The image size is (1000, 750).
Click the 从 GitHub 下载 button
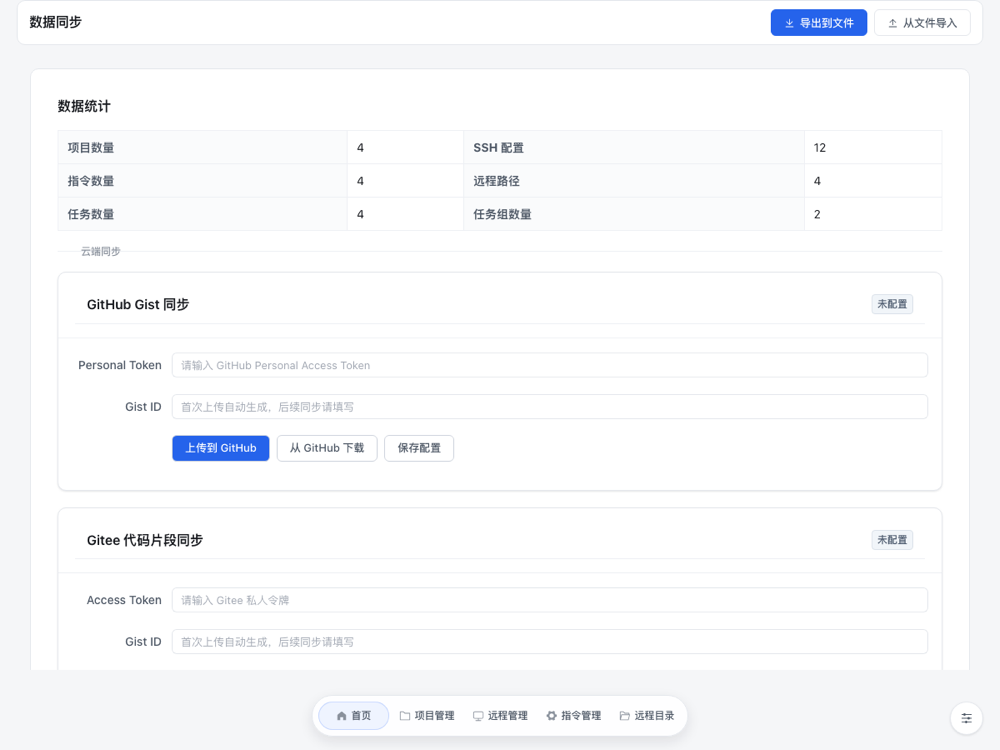point(327,448)
